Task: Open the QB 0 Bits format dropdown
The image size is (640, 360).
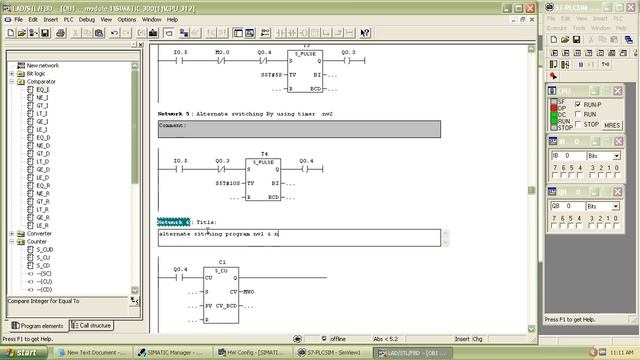Action: [x=615, y=206]
